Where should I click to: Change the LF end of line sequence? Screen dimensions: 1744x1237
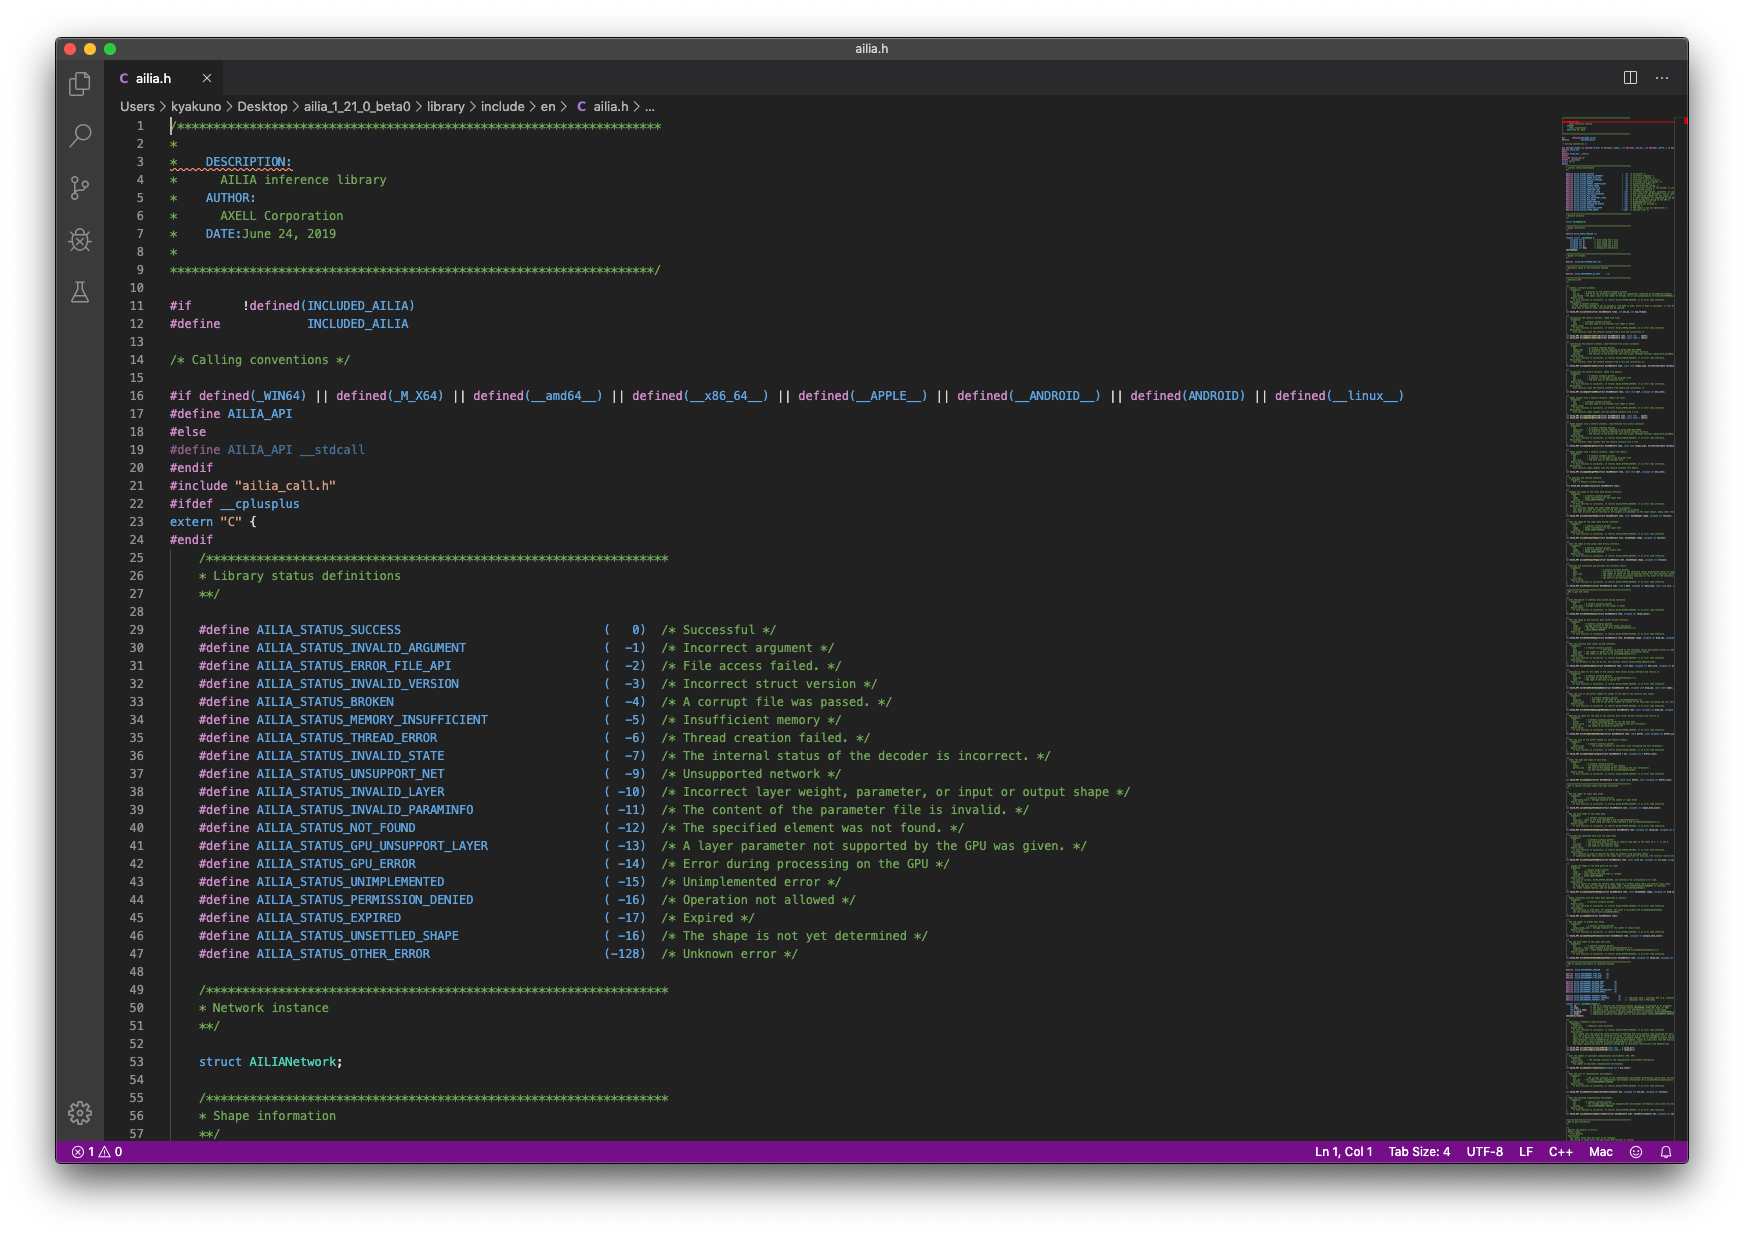tap(1526, 1152)
